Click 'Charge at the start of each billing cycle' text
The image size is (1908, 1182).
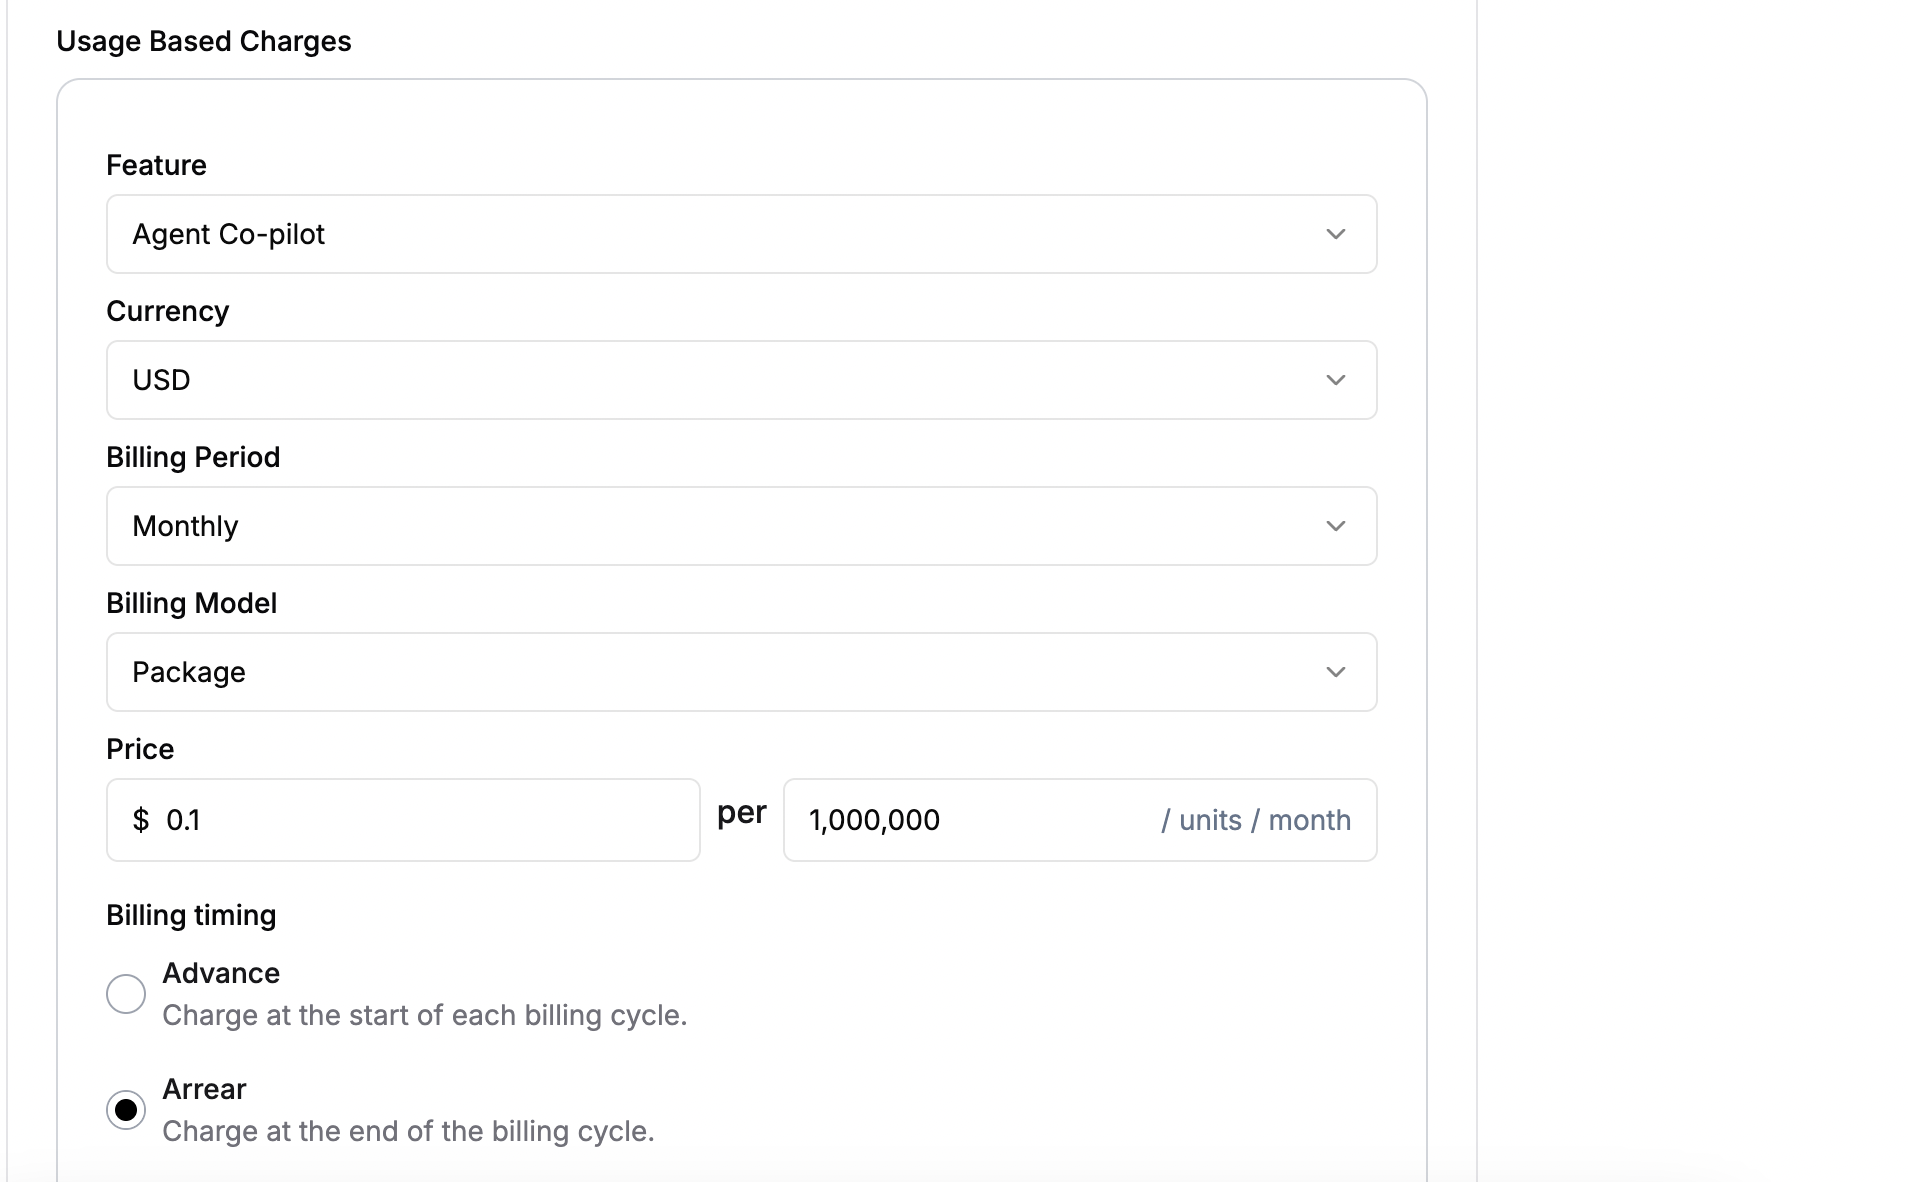pos(425,1015)
